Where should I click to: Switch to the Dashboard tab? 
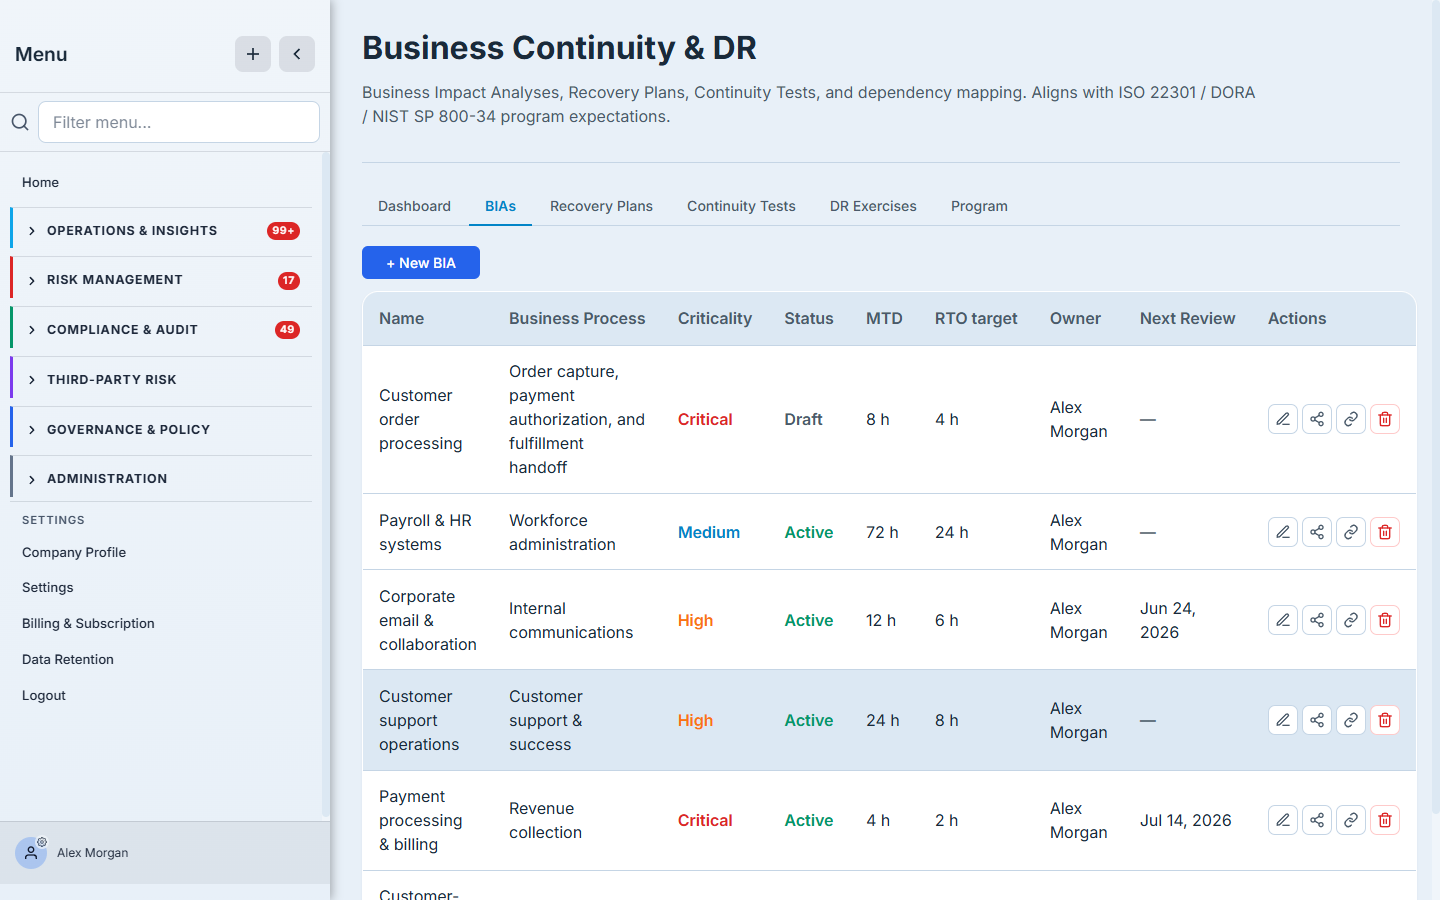[414, 206]
